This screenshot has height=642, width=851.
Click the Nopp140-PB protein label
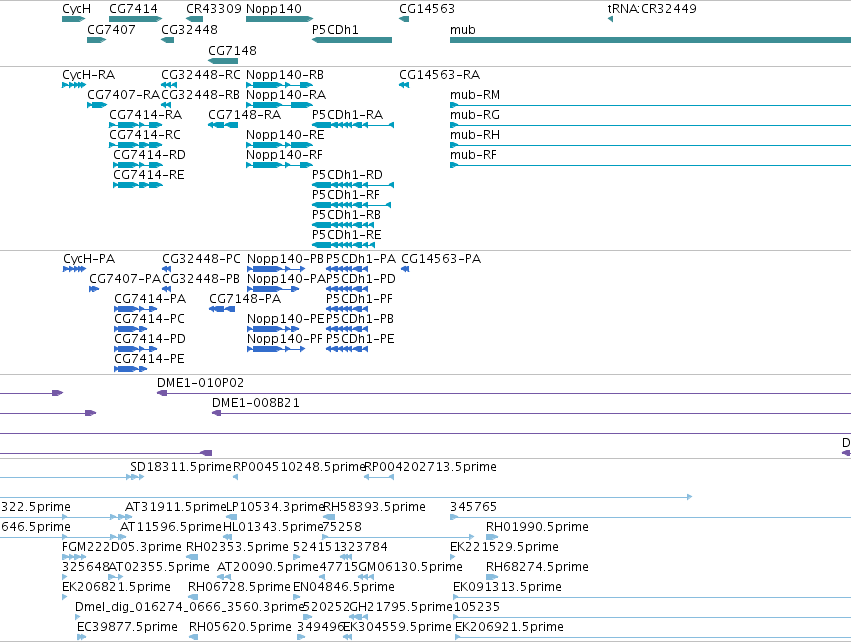[285, 259]
